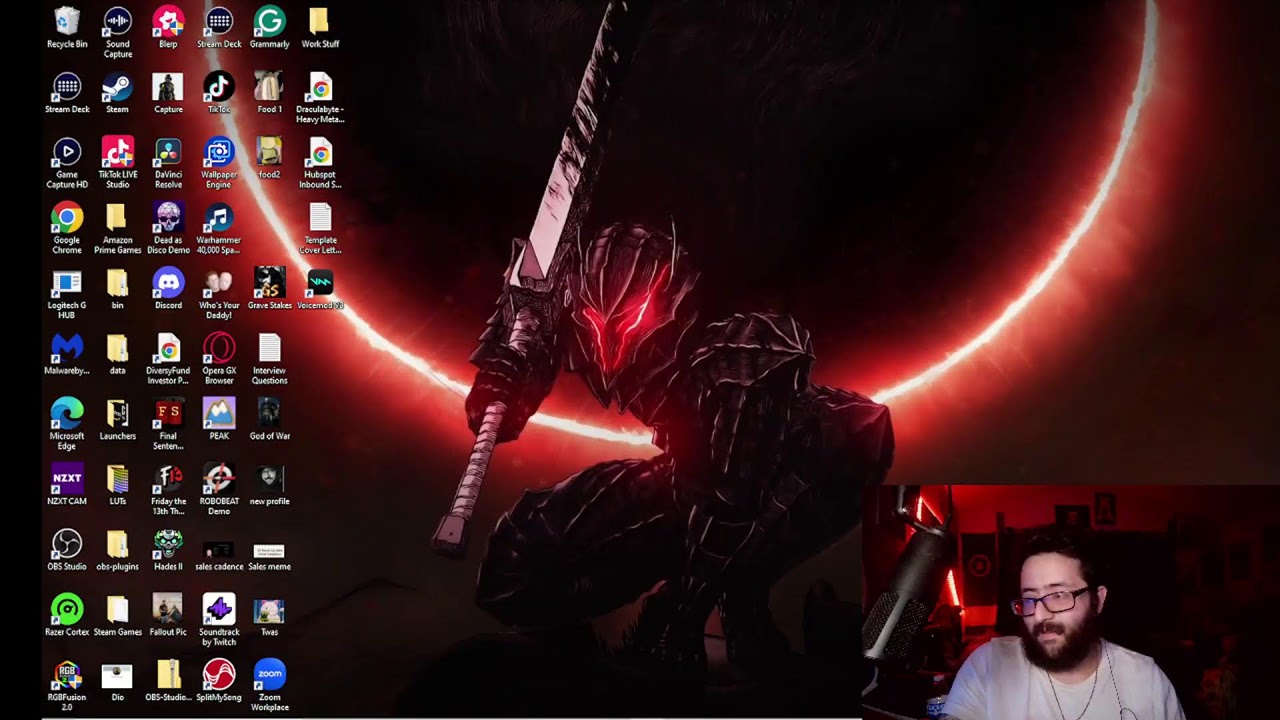
Task: Launch Microsoft Edge from the desktop
Action: [67, 425]
